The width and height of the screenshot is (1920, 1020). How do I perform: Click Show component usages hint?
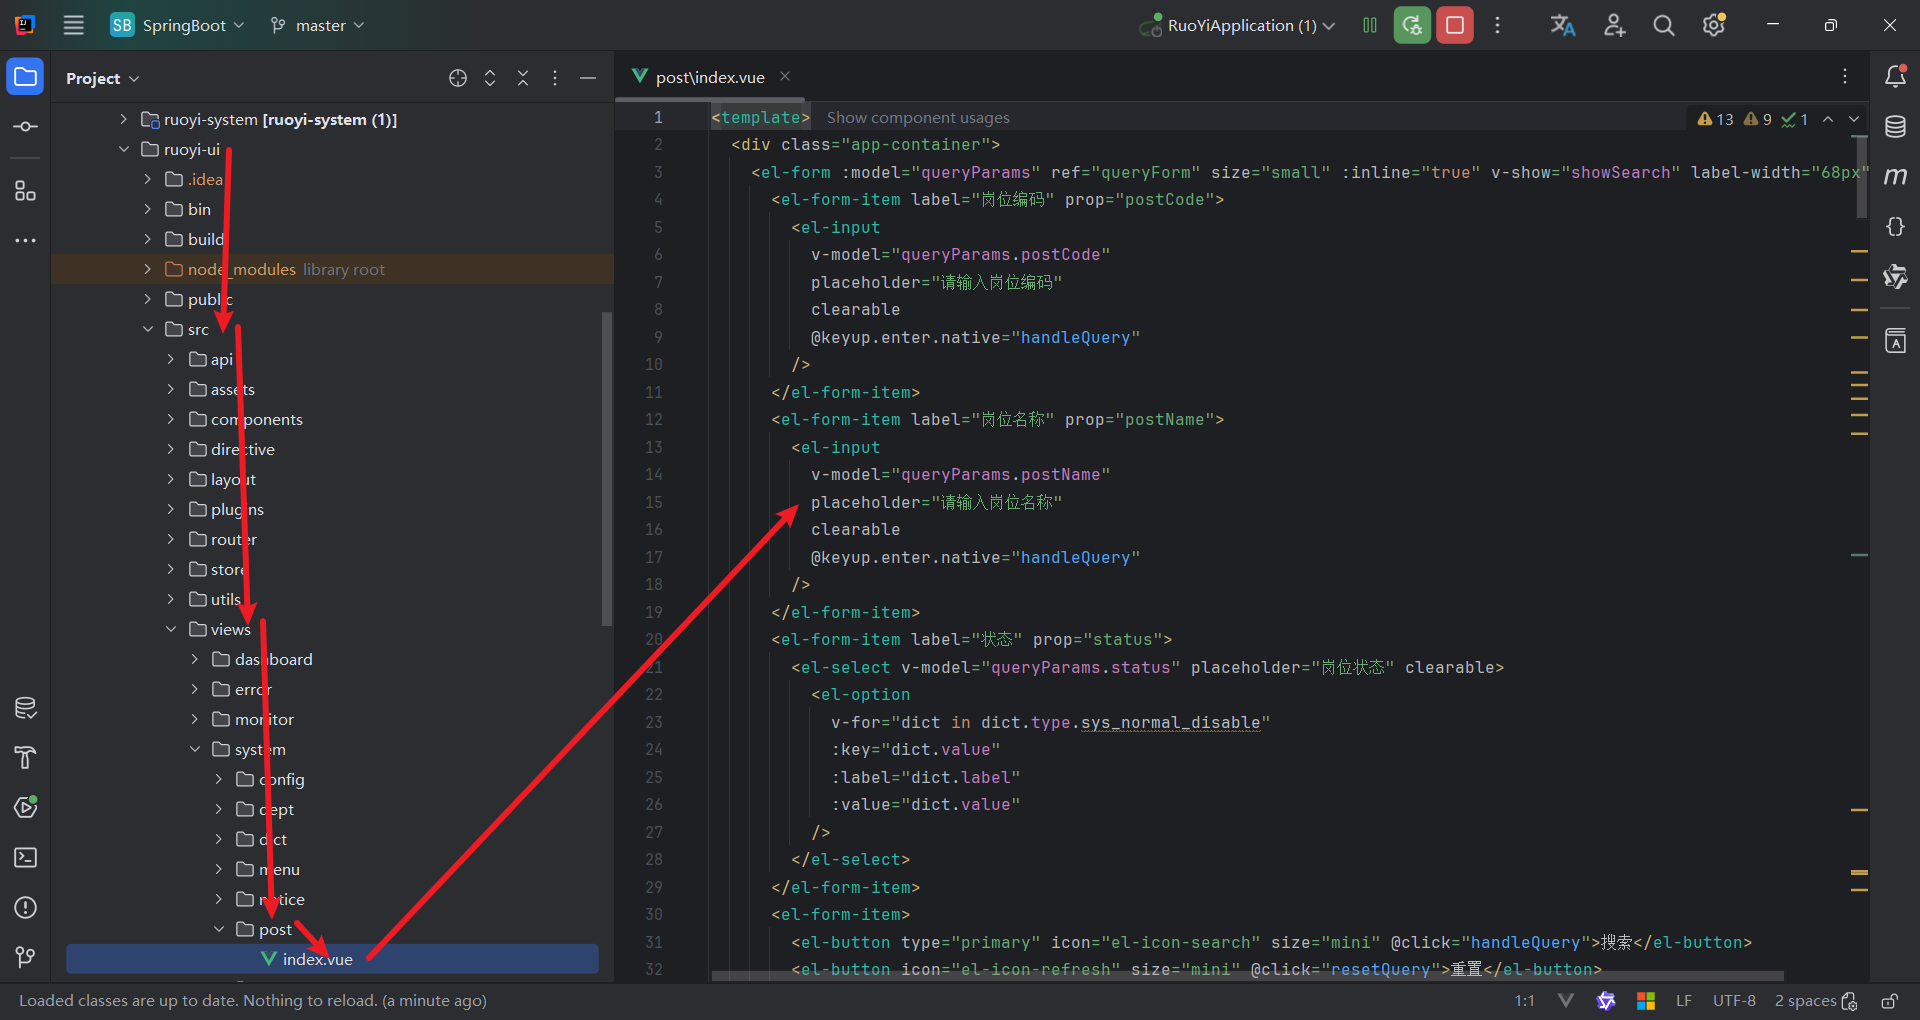coord(918,118)
